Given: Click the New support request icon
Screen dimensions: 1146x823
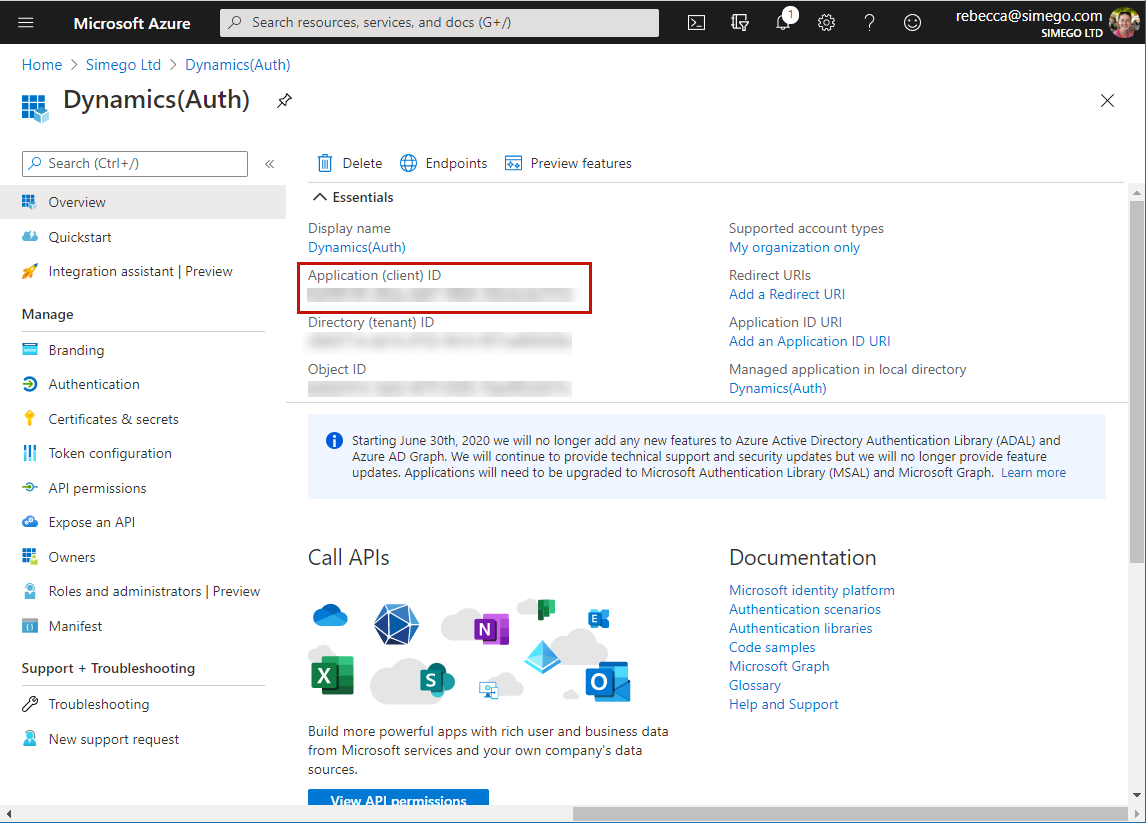Looking at the screenshot, I should point(29,738).
